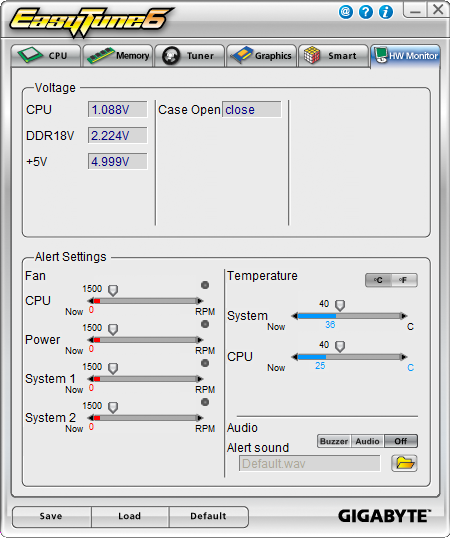Switch to the CPU tab
Image resolution: width=450 pixels, height=538 pixels.
(x=46, y=55)
